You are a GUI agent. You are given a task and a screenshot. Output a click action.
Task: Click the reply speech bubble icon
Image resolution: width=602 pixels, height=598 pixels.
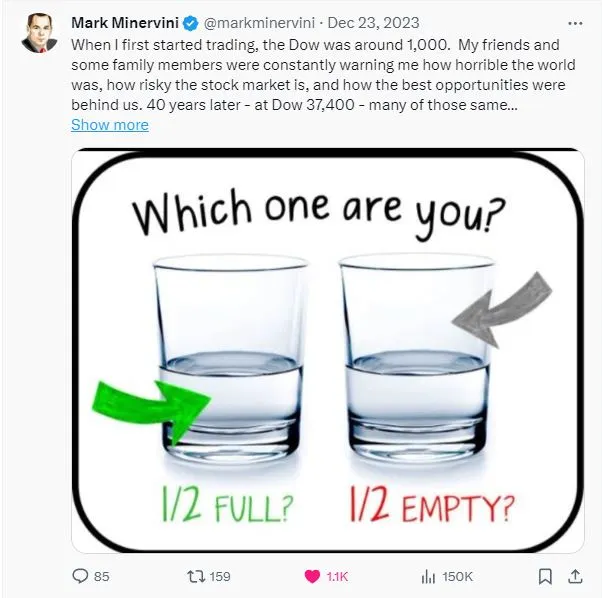[x=80, y=576]
